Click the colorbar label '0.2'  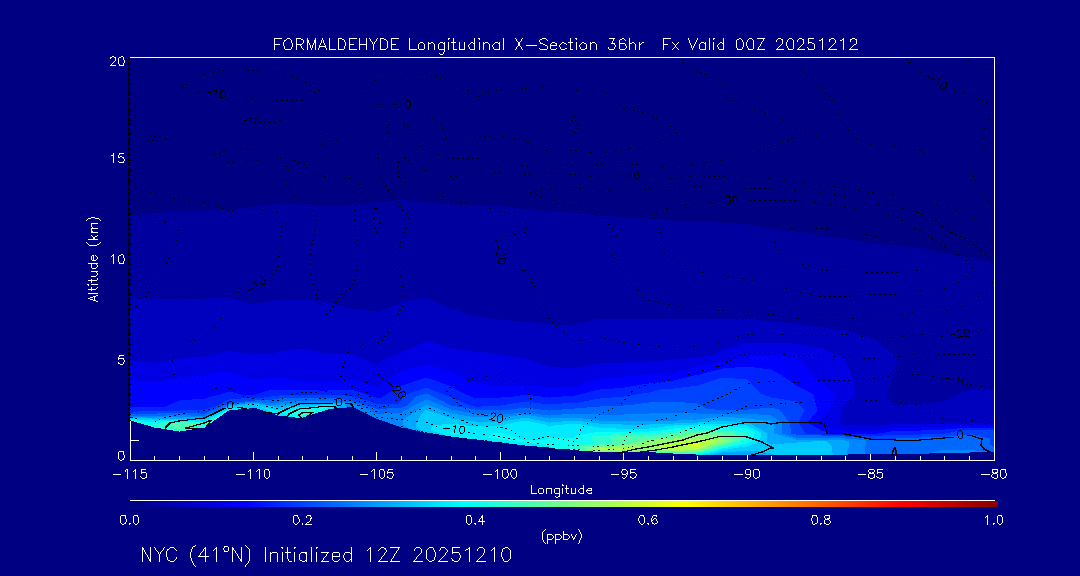[303, 520]
